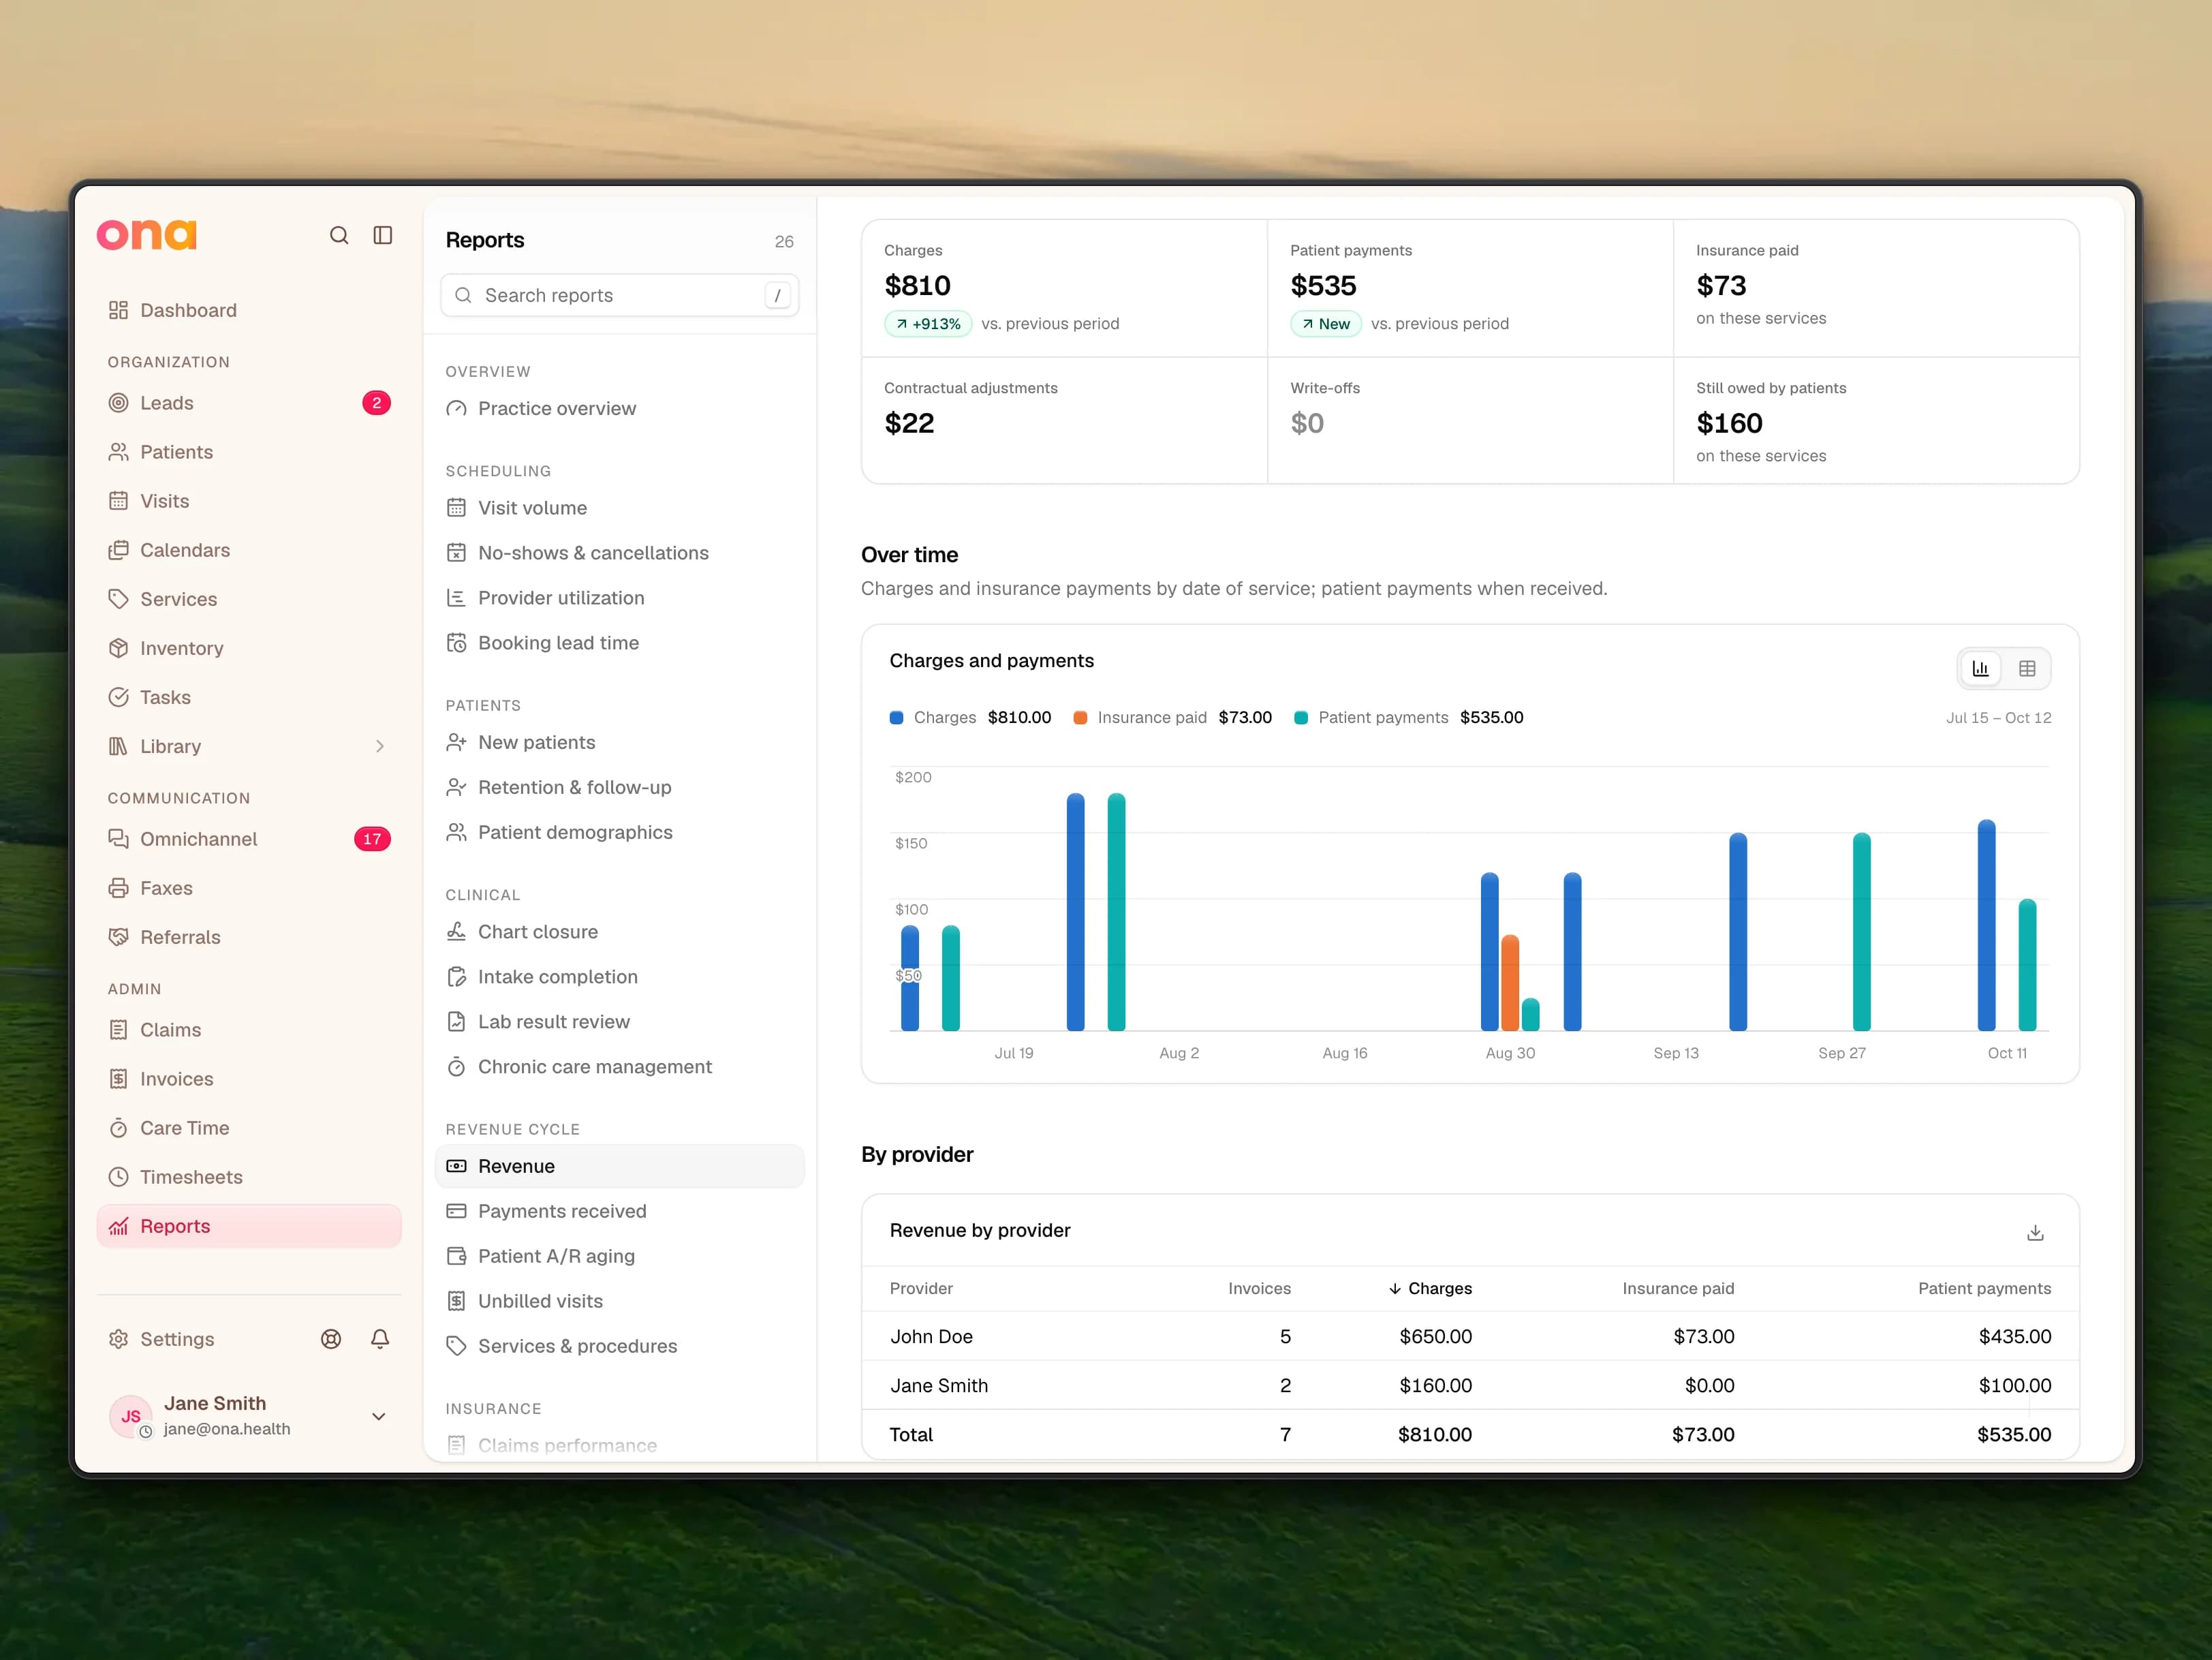The width and height of the screenshot is (2212, 1660).
Task: Click the +913% change badge
Action: coord(928,324)
